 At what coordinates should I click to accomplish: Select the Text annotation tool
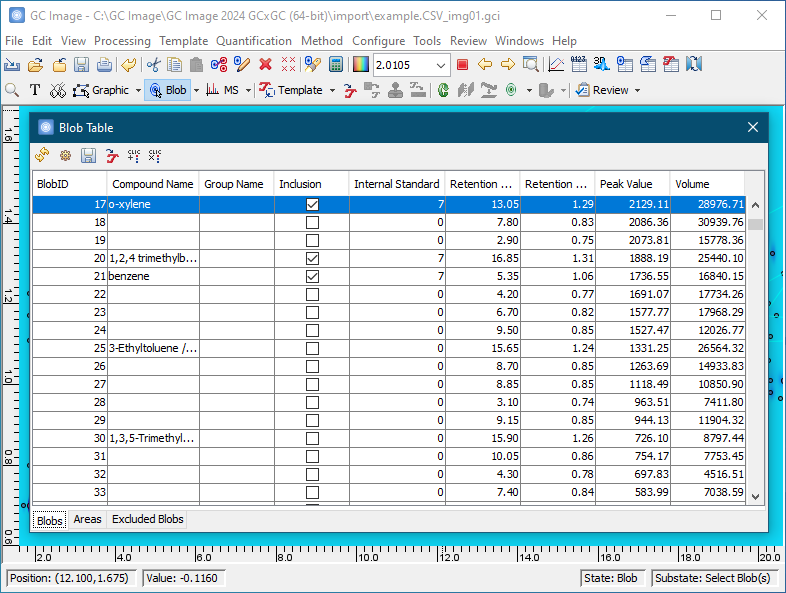[35, 90]
